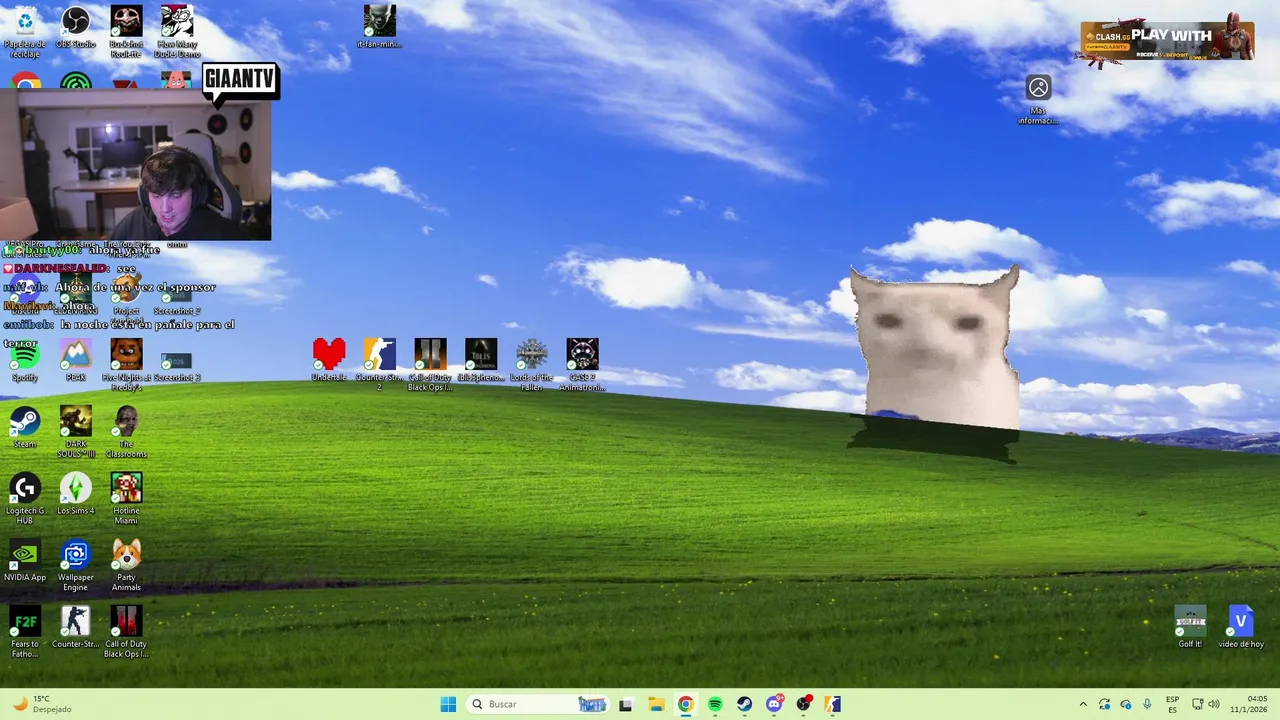Select the Counter-Strike 2 desktop icon

pos(379,363)
